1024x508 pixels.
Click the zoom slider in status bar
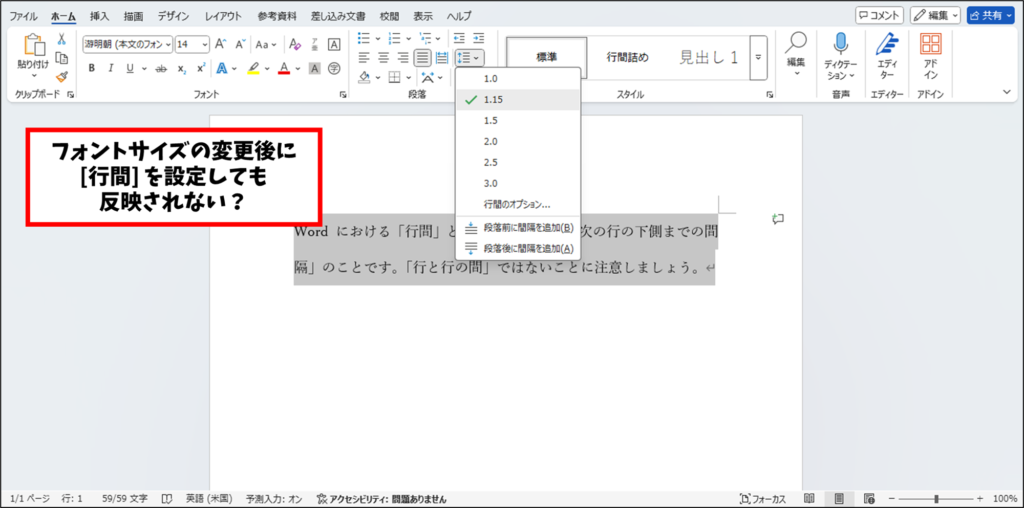click(935, 498)
